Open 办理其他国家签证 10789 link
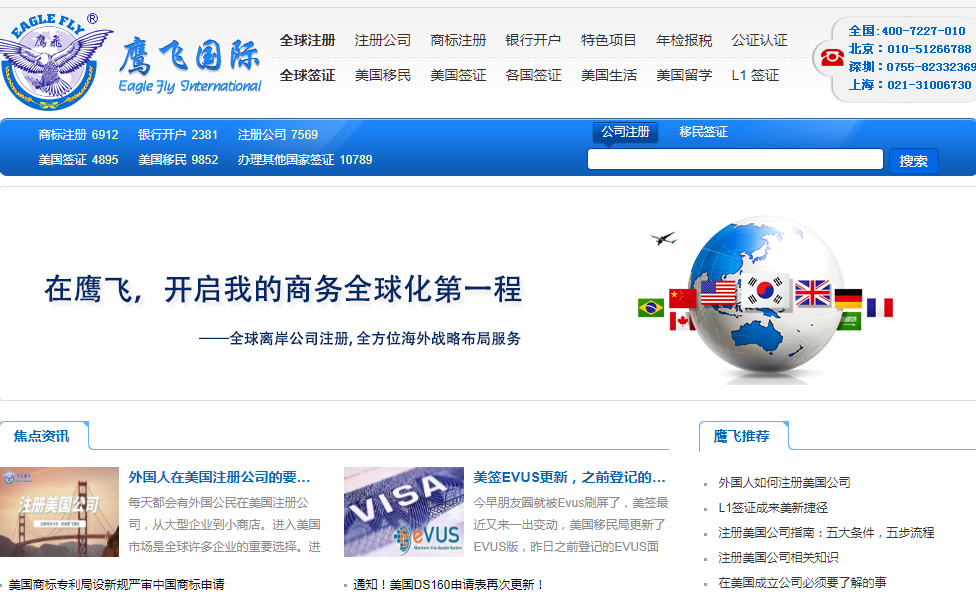Screen dimensions: 976x600 point(304,160)
